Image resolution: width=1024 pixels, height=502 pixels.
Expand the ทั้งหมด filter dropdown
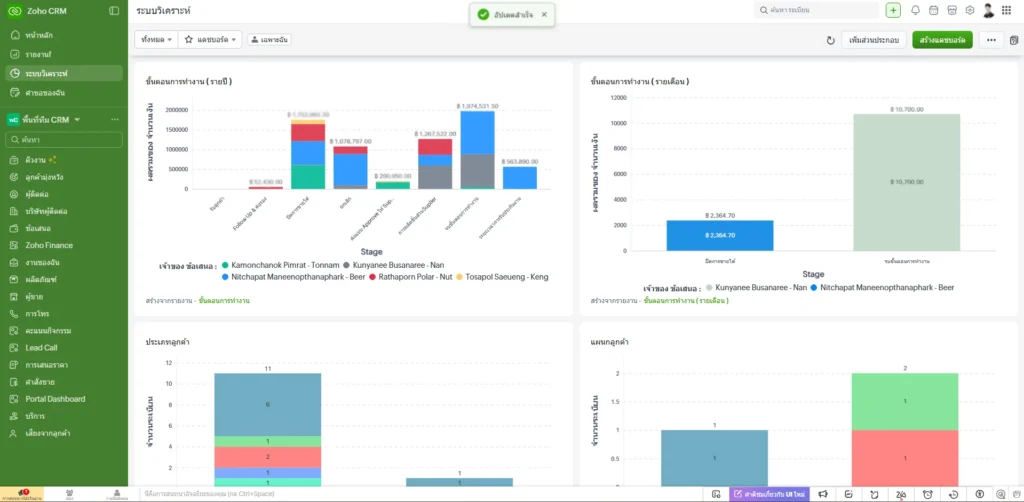point(155,40)
